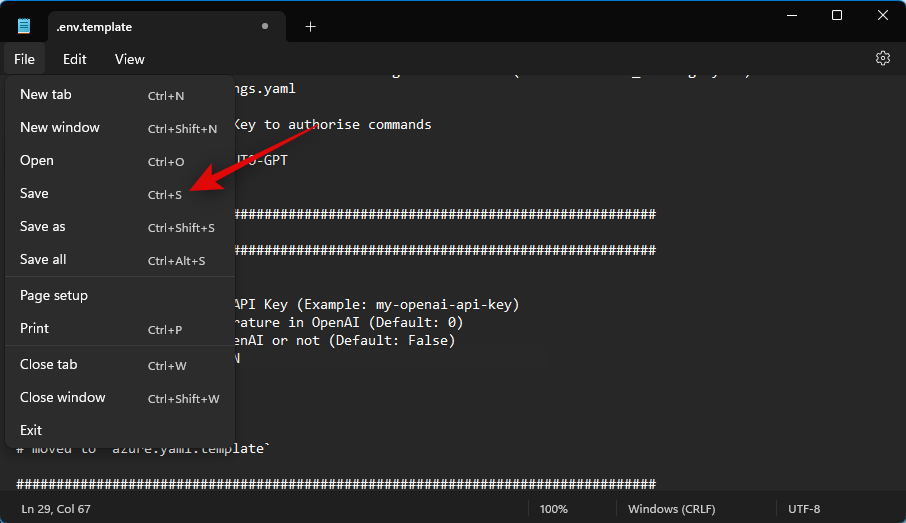The image size is (906, 523).
Task: Close the File menu via File item
Action: (x=24, y=59)
